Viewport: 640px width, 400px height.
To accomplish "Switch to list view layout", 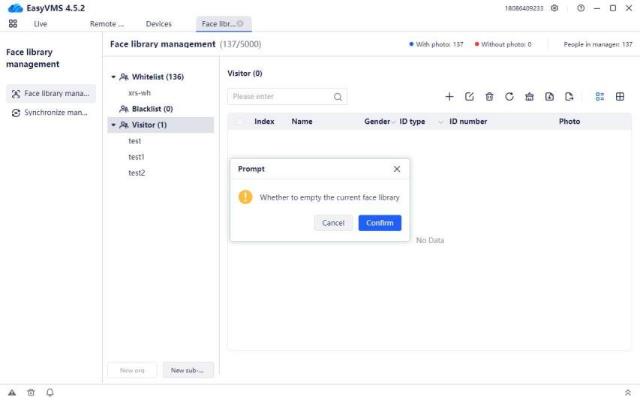I will click(600, 97).
